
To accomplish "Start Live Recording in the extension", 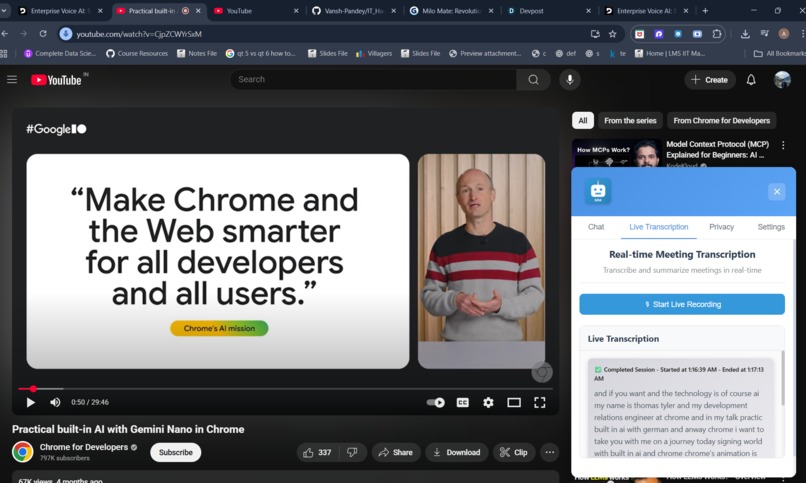I will click(x=682, y=304).
